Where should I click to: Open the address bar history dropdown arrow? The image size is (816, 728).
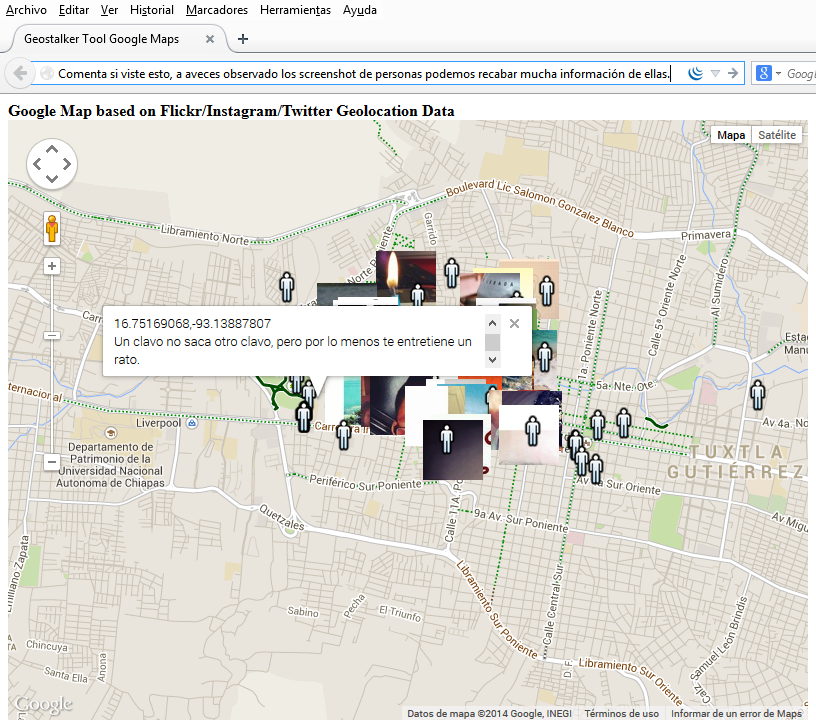coord(716,73)
